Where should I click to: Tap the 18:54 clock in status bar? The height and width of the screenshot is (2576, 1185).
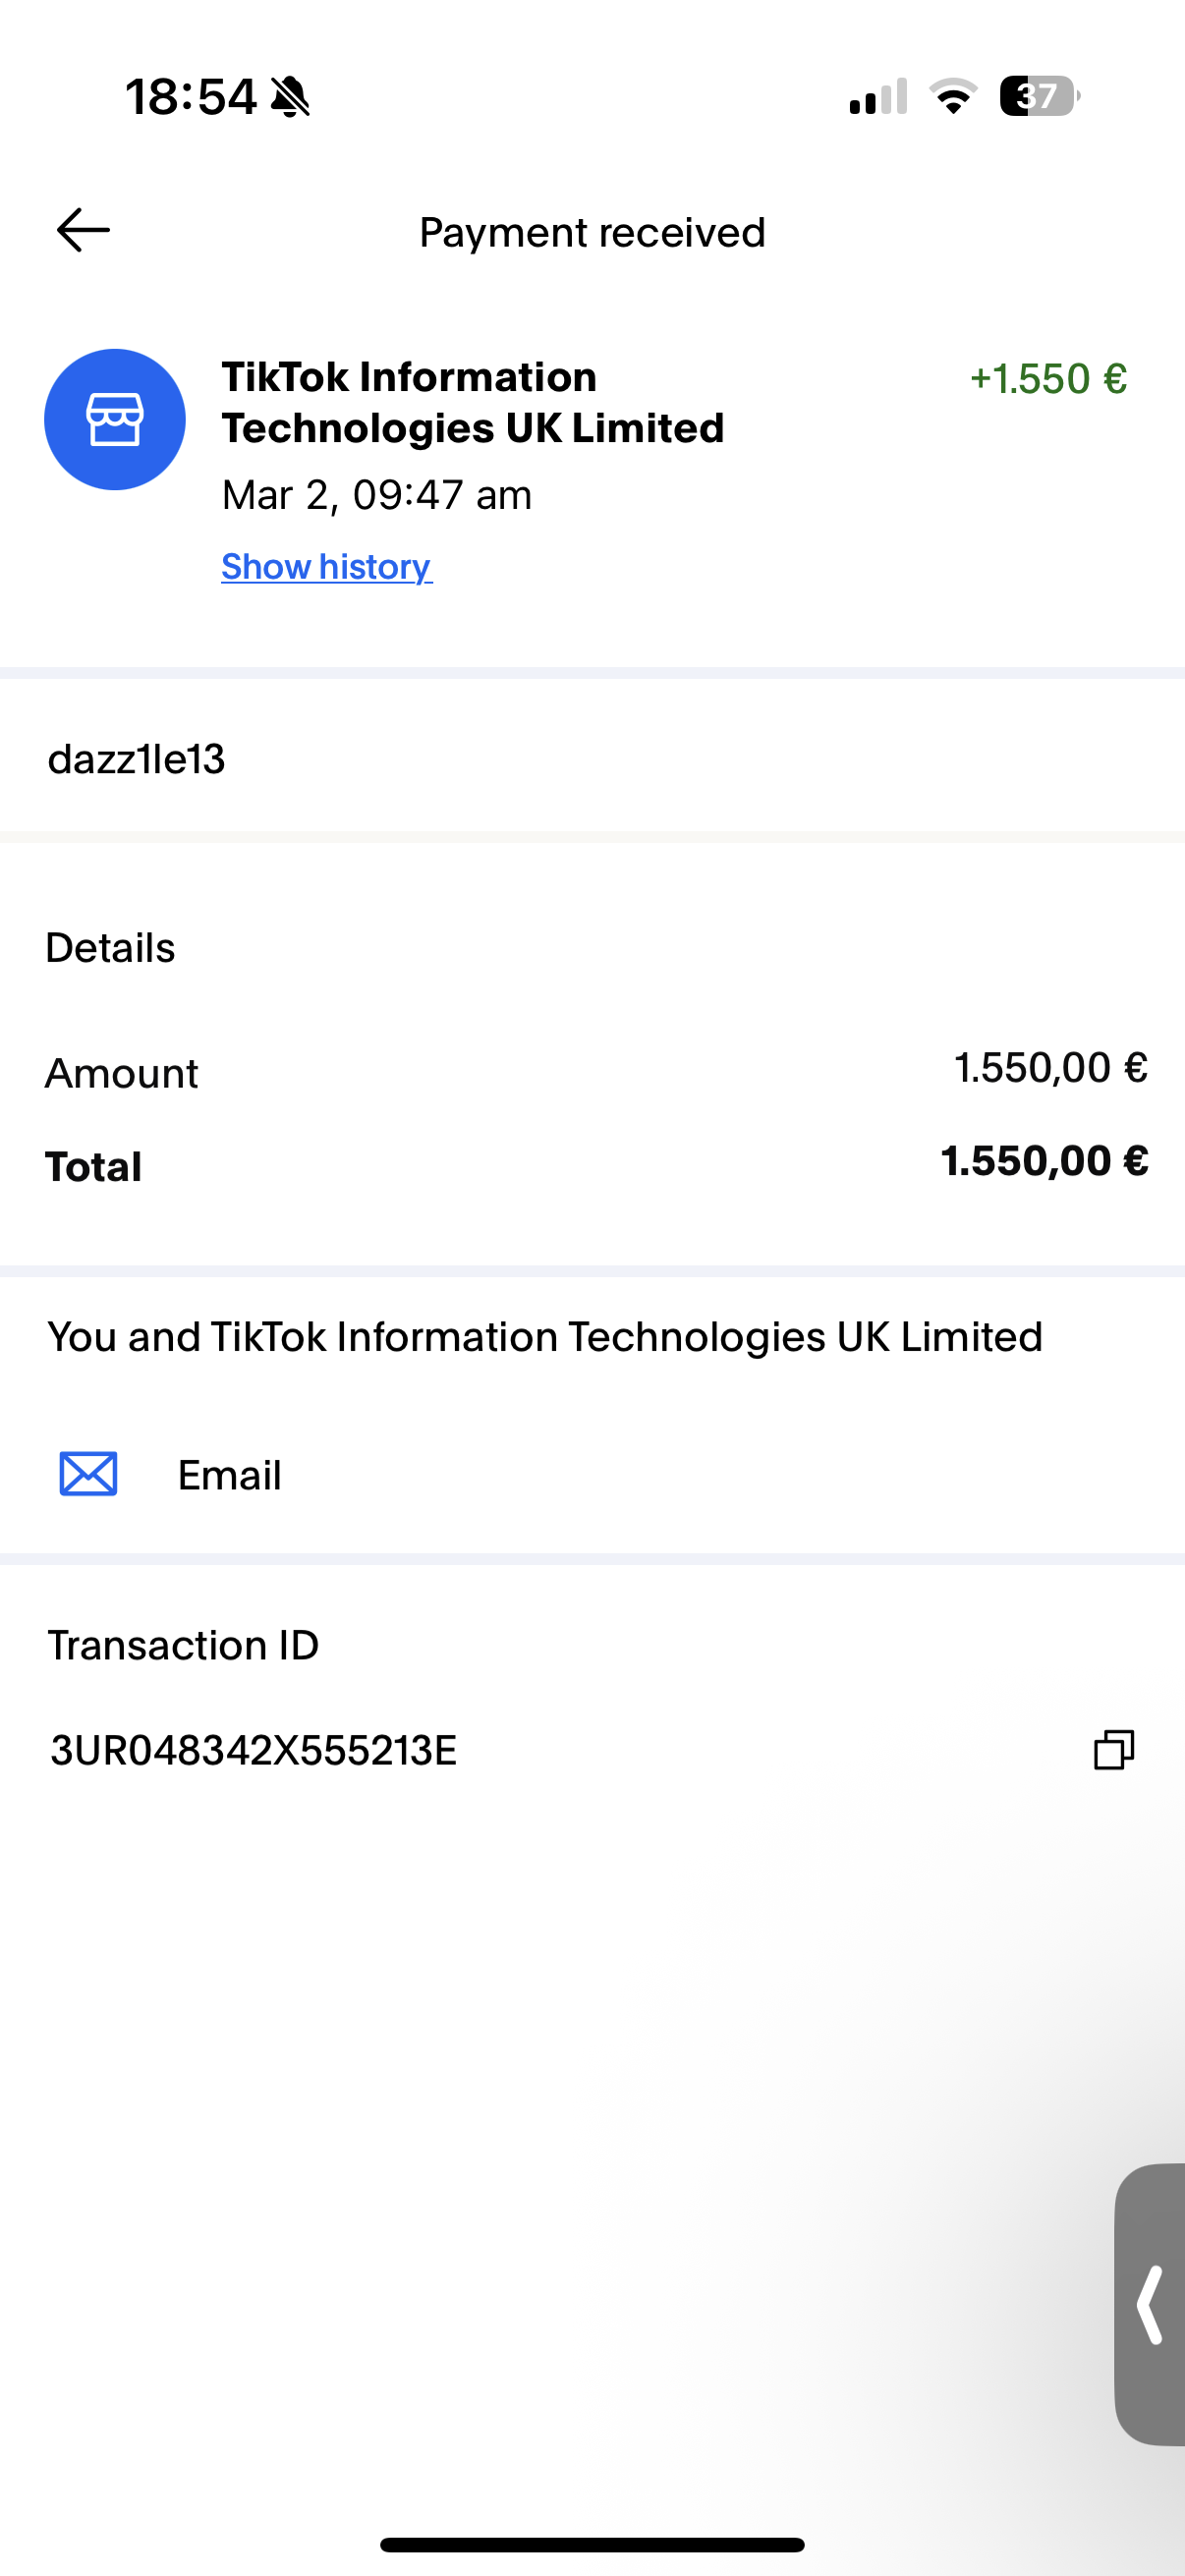coord(190,97)
